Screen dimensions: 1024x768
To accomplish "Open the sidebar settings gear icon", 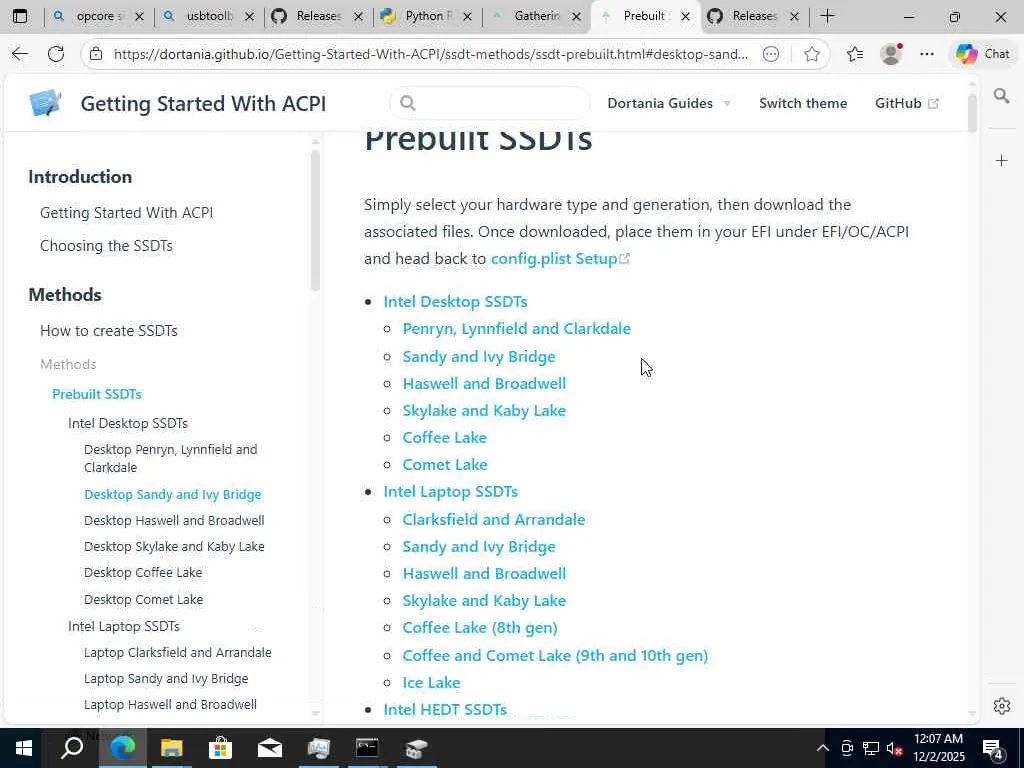I will pyautogui.click(x=1001, y=706).
